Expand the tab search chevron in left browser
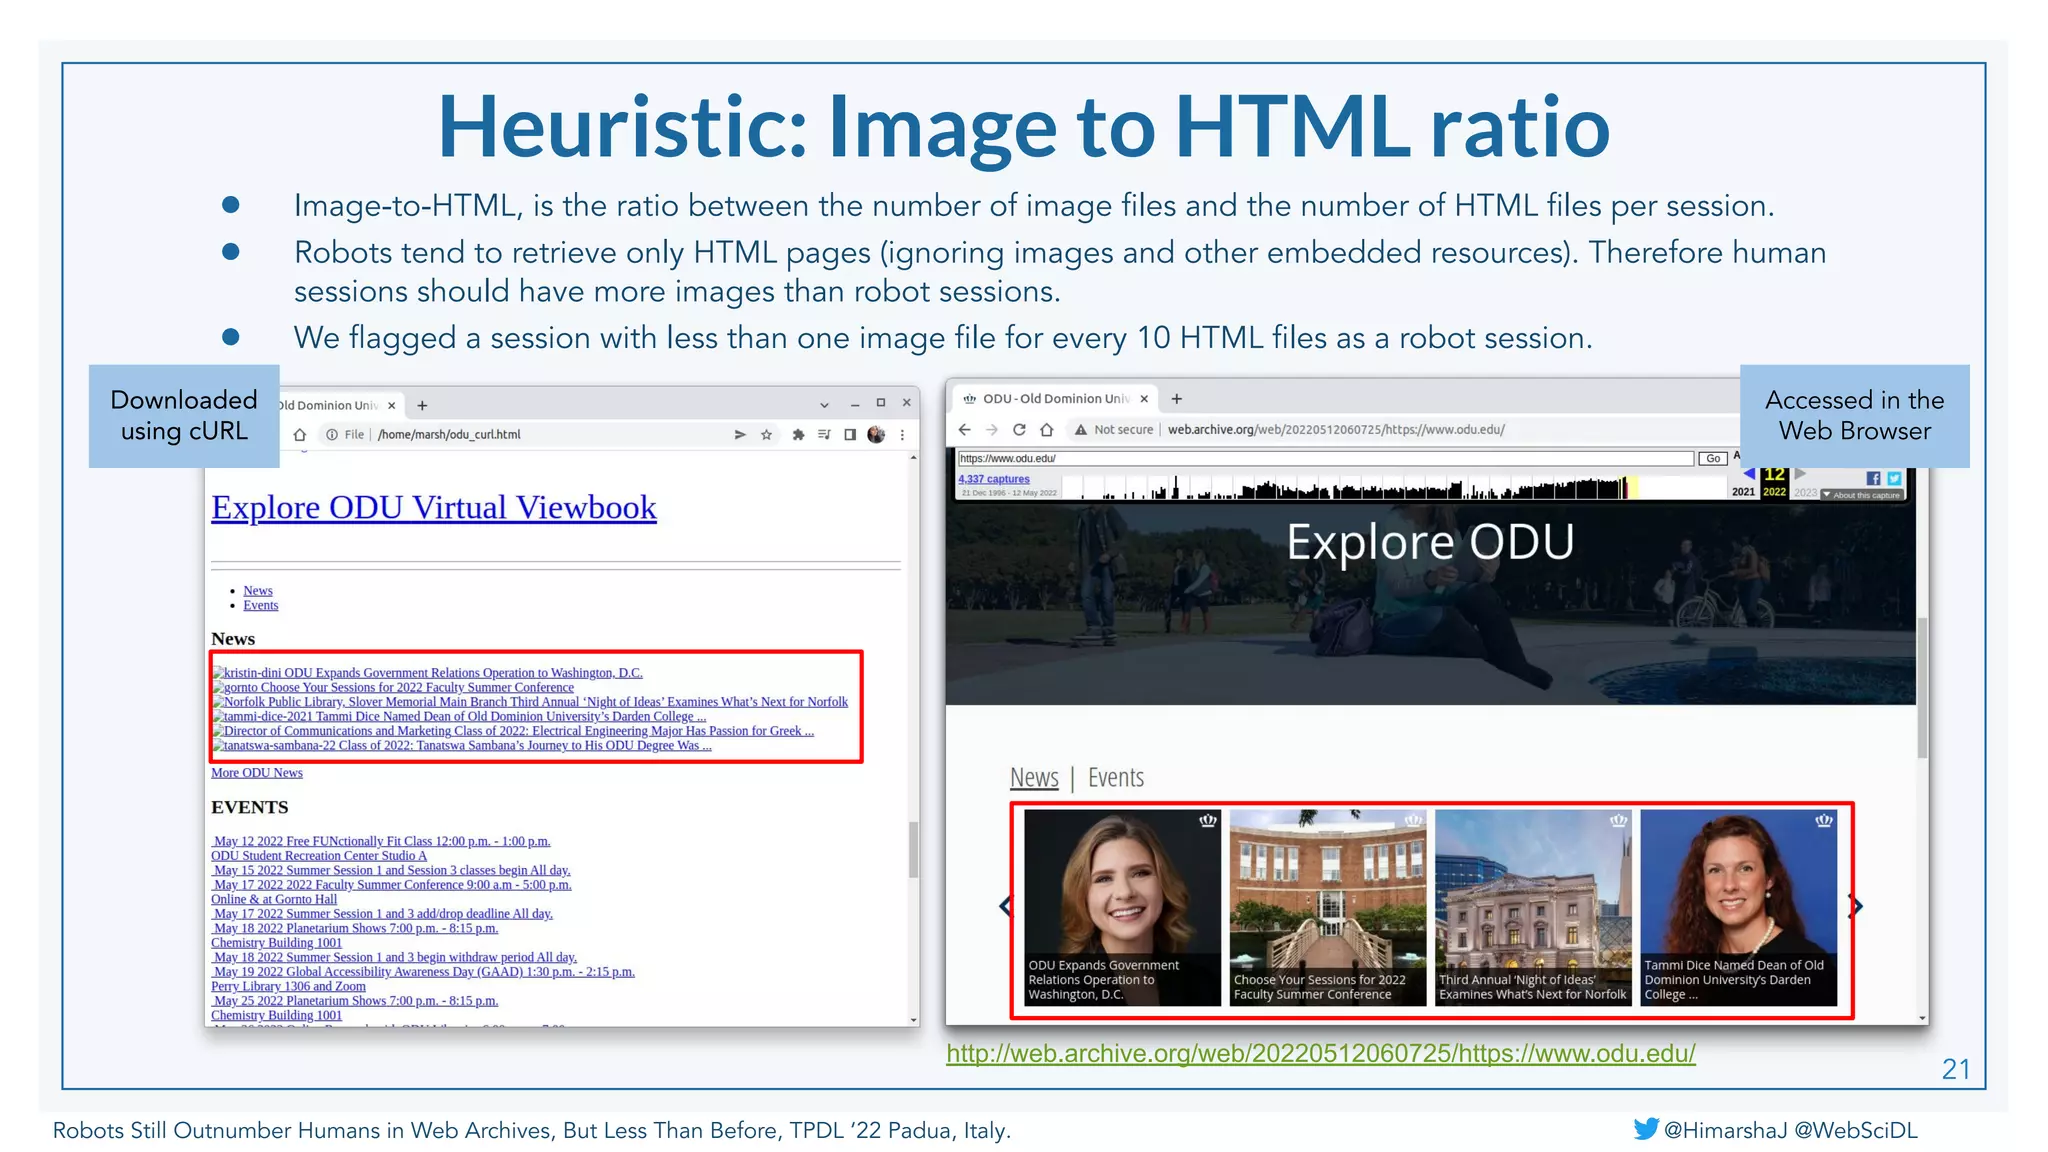2048x1152 pixels. [x=824, y=405]
